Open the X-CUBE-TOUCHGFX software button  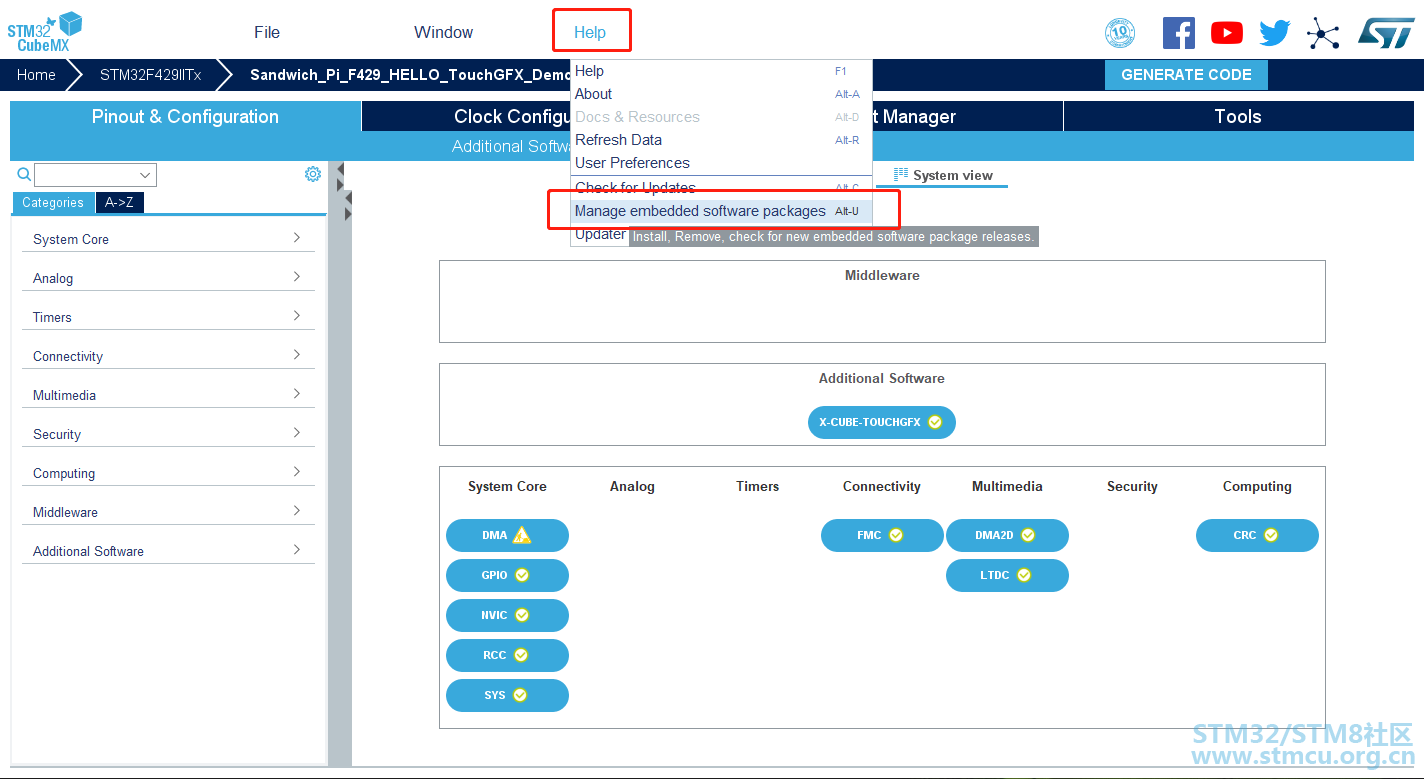pos(882,422)
